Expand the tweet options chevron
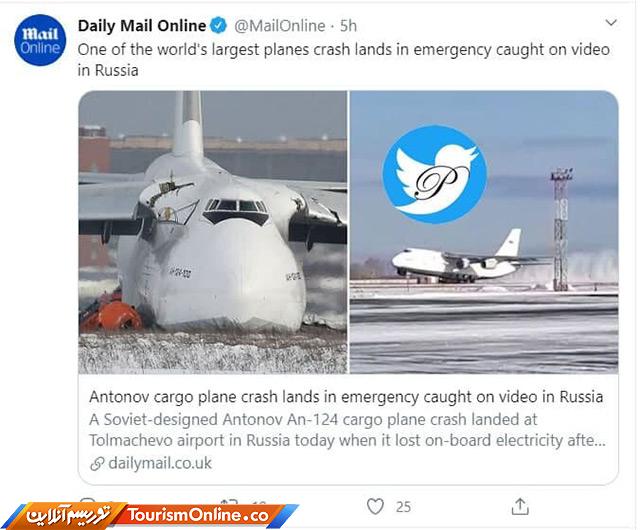This screenshot has height=530, width=640. (611, 22)
